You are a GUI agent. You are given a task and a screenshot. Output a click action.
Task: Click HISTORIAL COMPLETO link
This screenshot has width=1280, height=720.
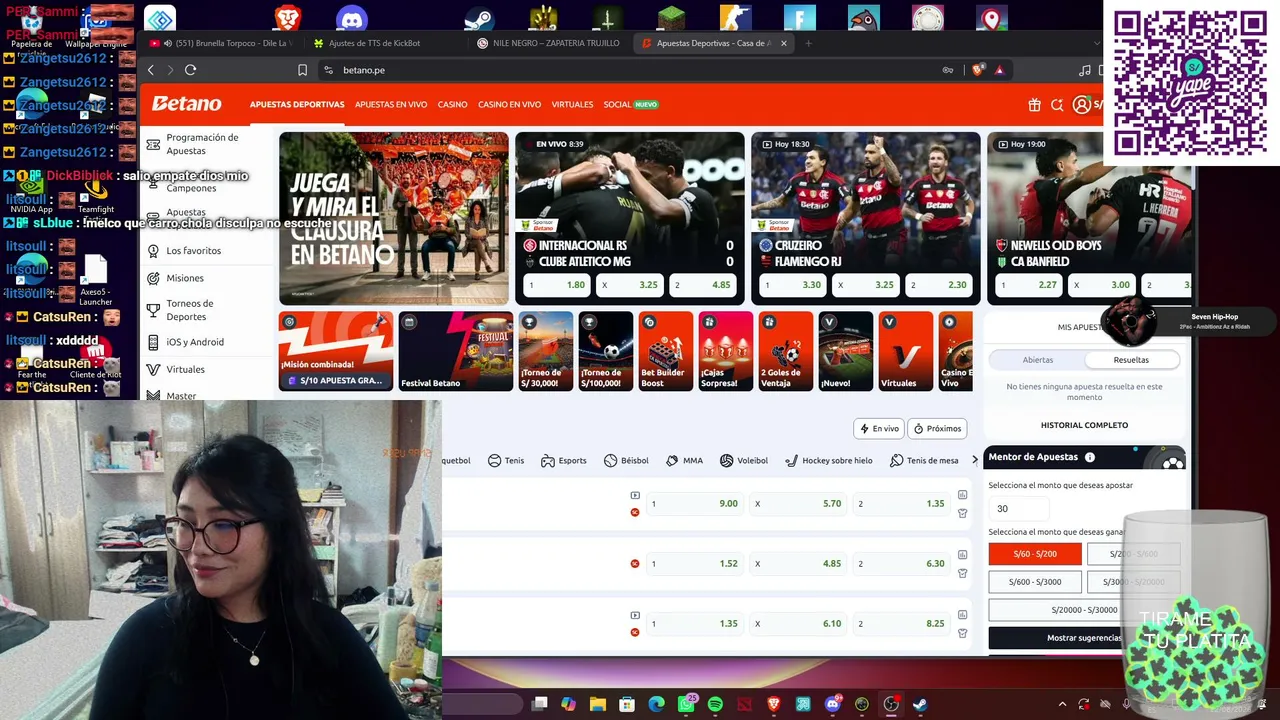click(1084, 425)
